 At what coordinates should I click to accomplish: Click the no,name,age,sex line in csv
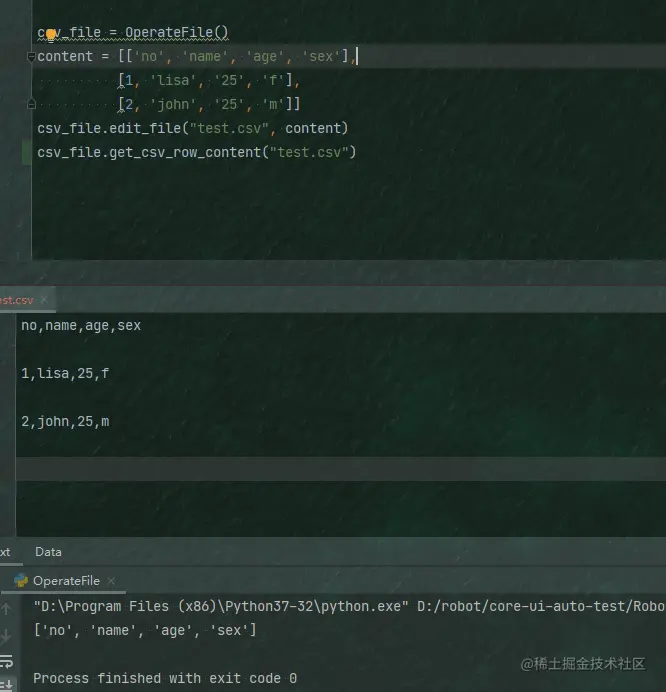pos(81,326)
